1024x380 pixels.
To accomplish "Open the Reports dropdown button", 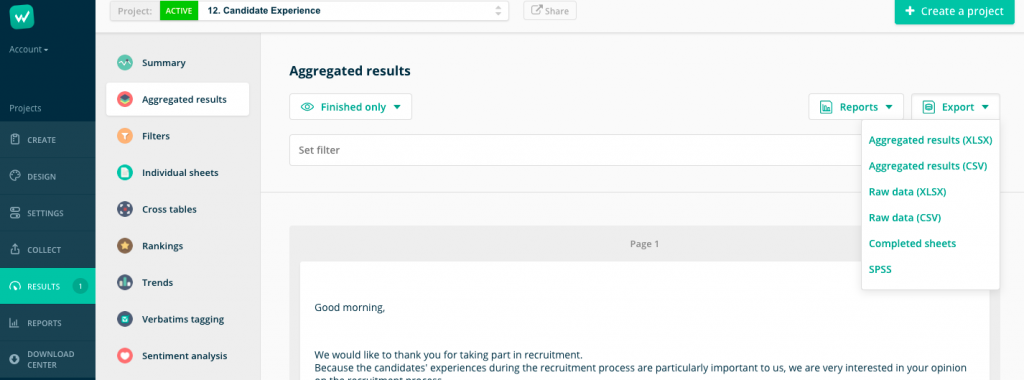I will click(856, 107).
